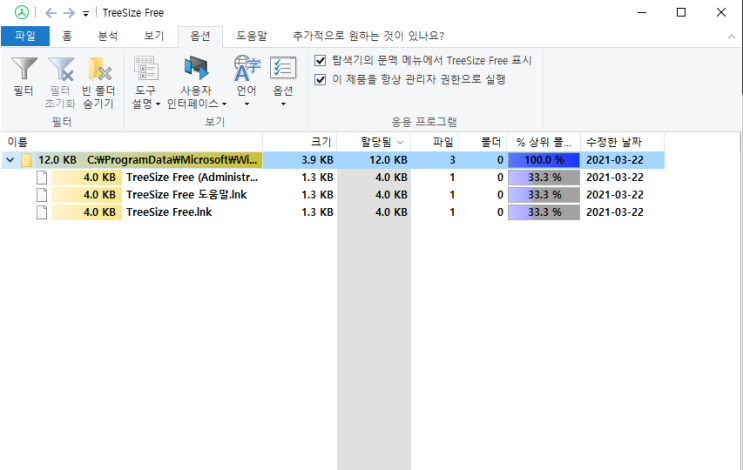Click the back arrow in title bar

[51, 13]
